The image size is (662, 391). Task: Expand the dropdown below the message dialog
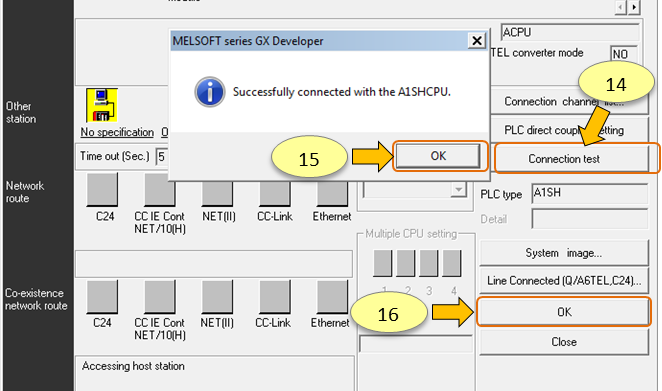(x=458, y=190)
